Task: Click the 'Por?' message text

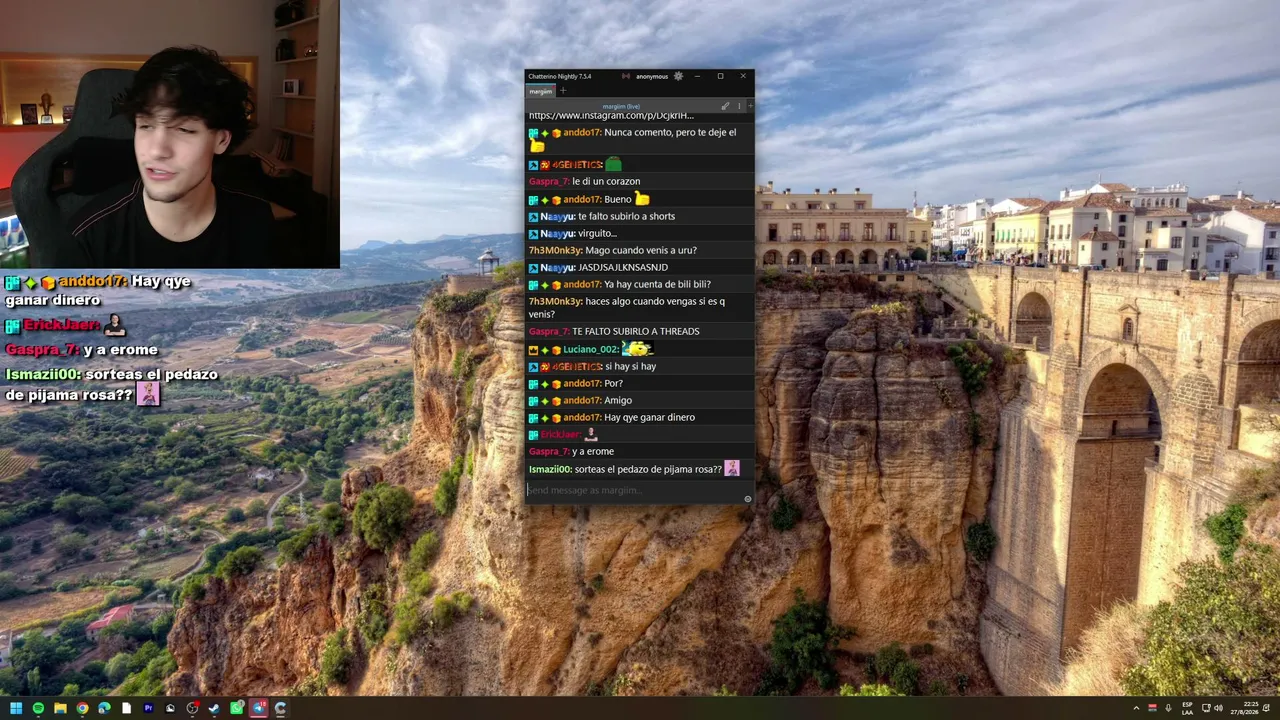Action: [x=613, y=383]
